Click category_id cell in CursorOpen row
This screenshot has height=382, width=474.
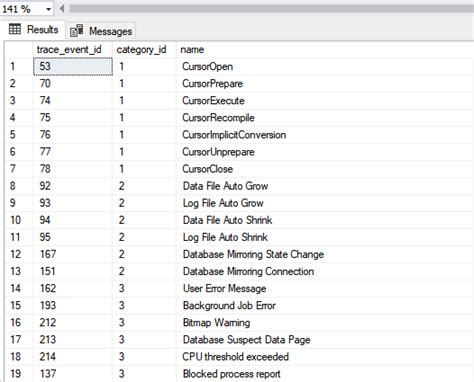(x=144, y=66)
